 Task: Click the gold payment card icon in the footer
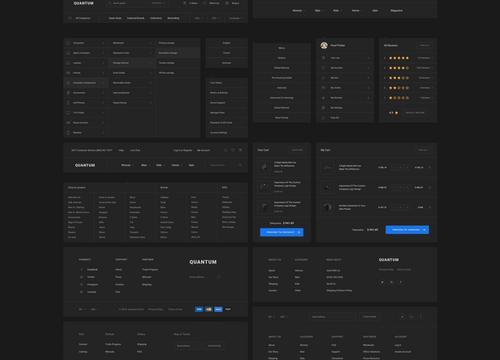(x=209, y=309)
